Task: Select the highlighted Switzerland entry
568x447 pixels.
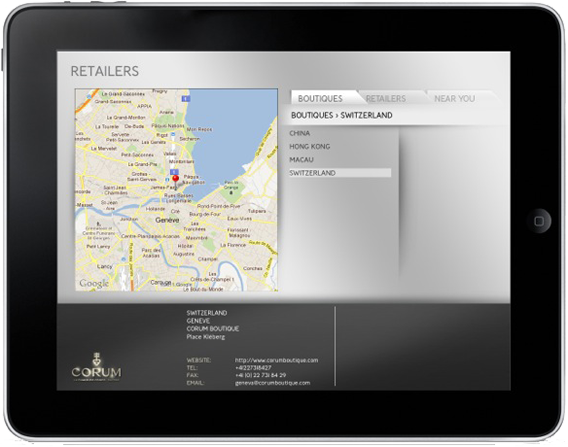Action: pos(340,173)
